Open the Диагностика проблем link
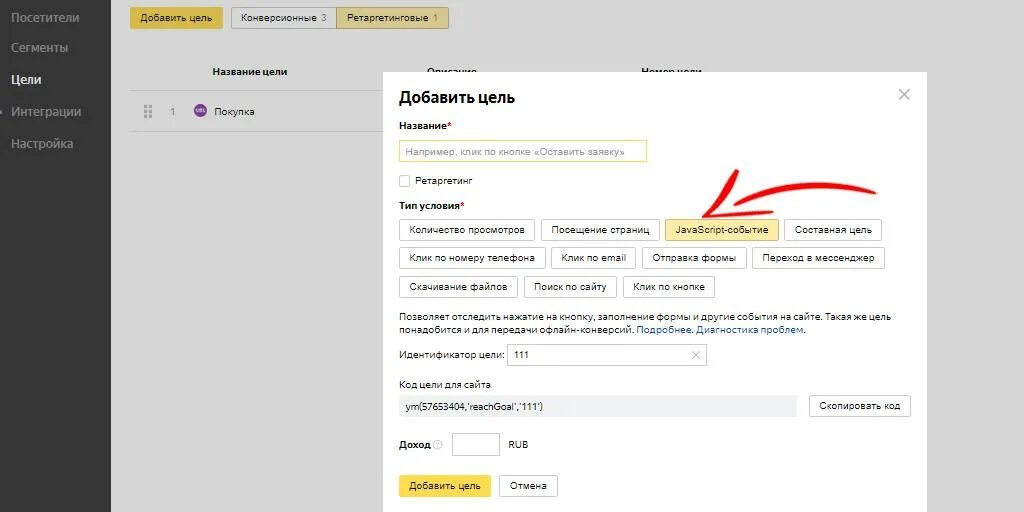 pos(750,330)
